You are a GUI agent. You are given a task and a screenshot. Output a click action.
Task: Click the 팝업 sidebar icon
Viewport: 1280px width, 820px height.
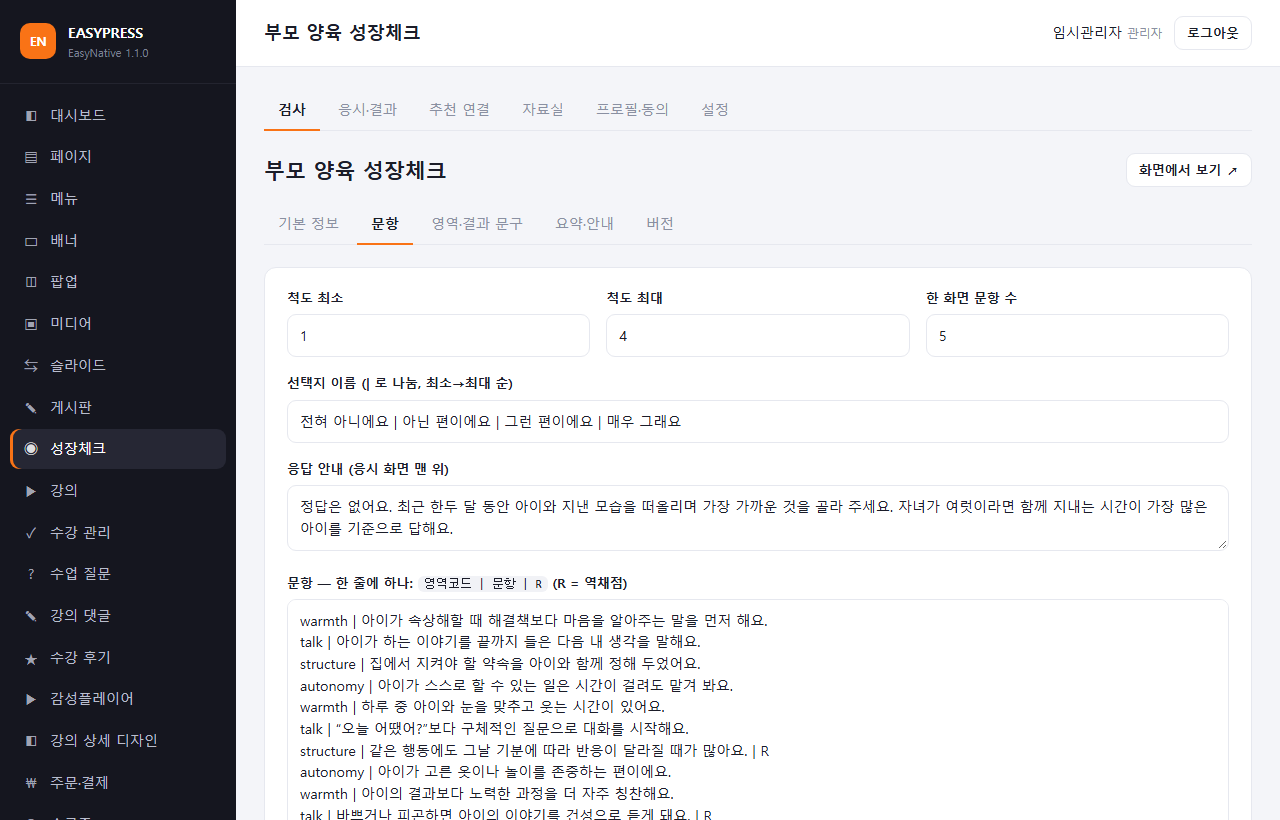pyautogui.click(x=31, y=282)
